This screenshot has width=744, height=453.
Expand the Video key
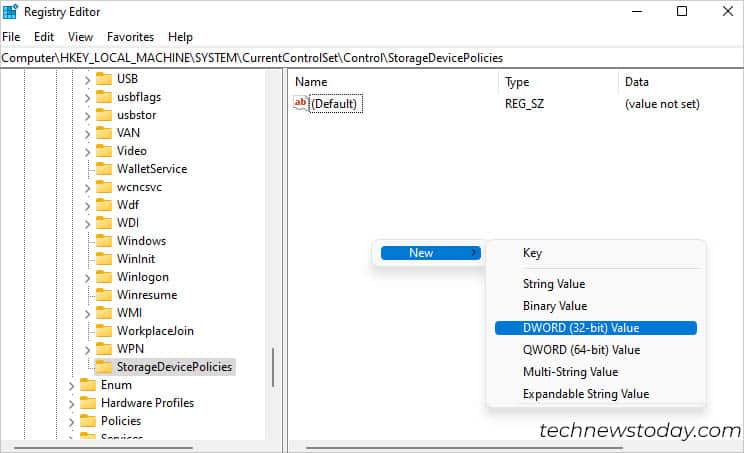(87, 152)
